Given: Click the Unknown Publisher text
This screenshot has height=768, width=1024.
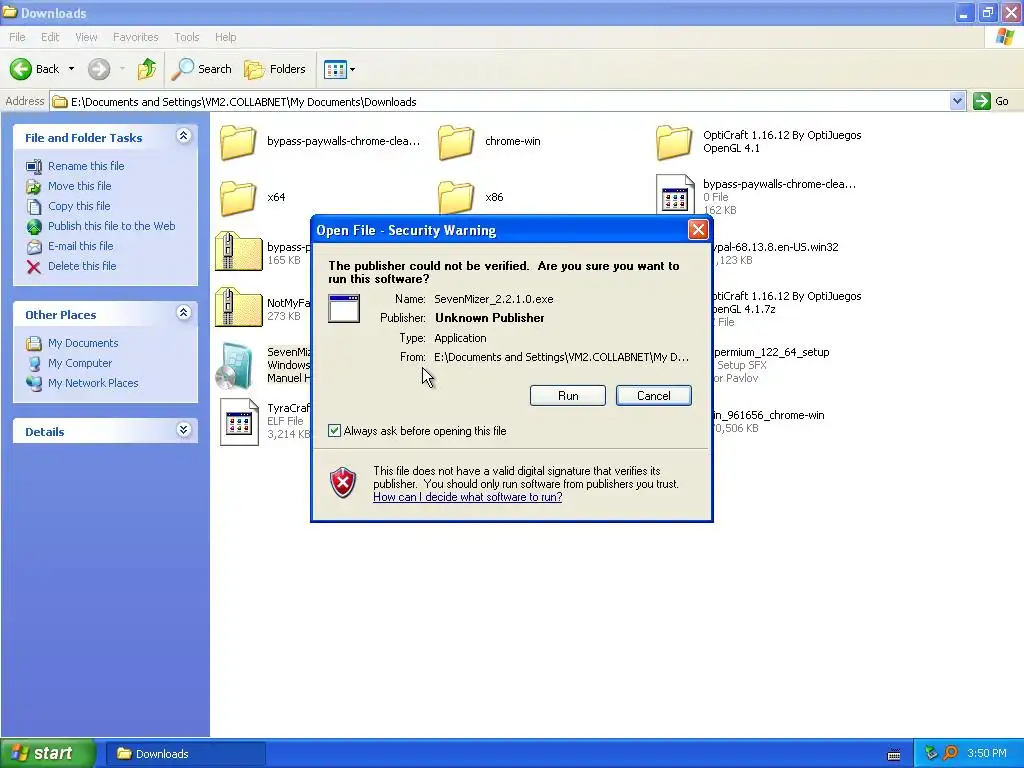Looking at the screenshot, I should (x=490, y=318).
